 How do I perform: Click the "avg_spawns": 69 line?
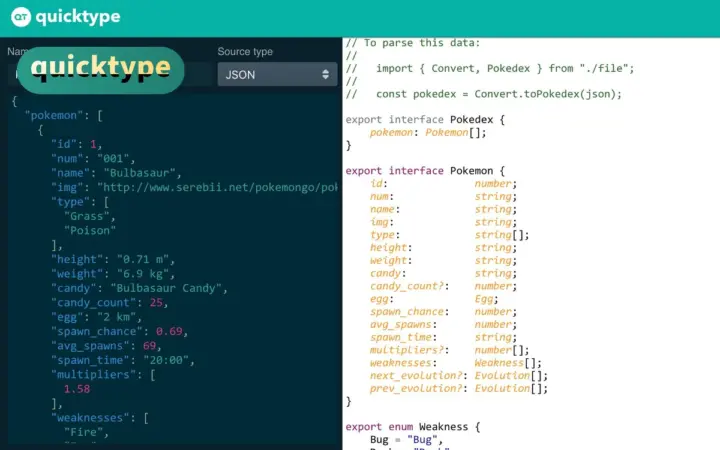coord(106,346)
